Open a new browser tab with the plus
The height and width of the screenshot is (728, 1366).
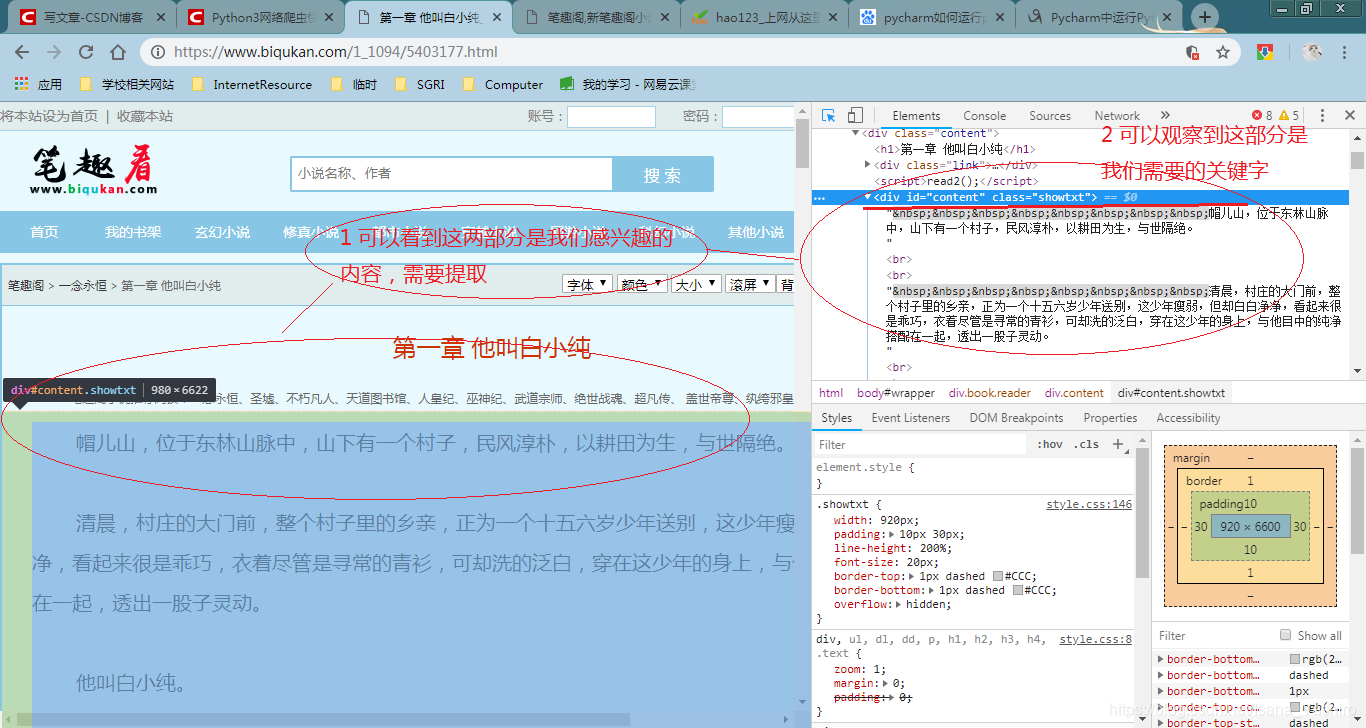tap(1205, 17)
